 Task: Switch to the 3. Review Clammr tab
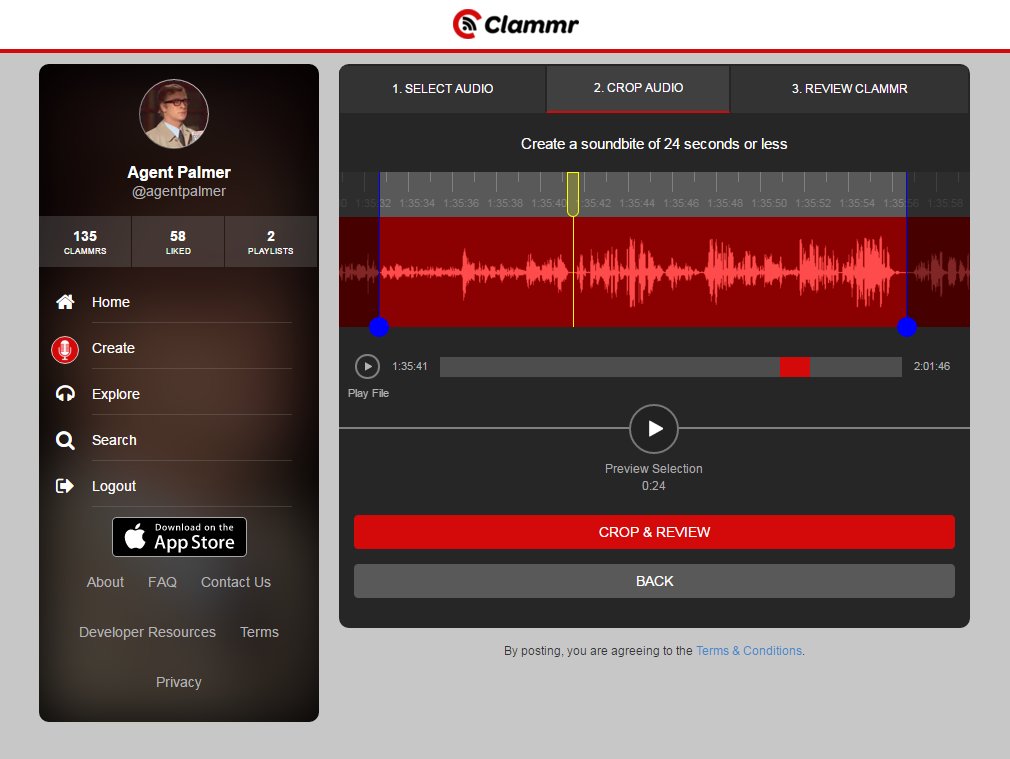(850, 89)
